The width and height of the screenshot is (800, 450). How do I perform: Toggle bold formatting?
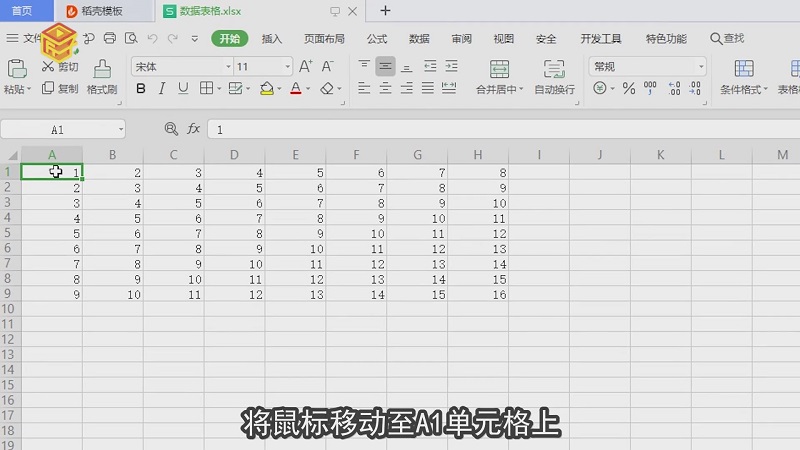tap(141, 89)
